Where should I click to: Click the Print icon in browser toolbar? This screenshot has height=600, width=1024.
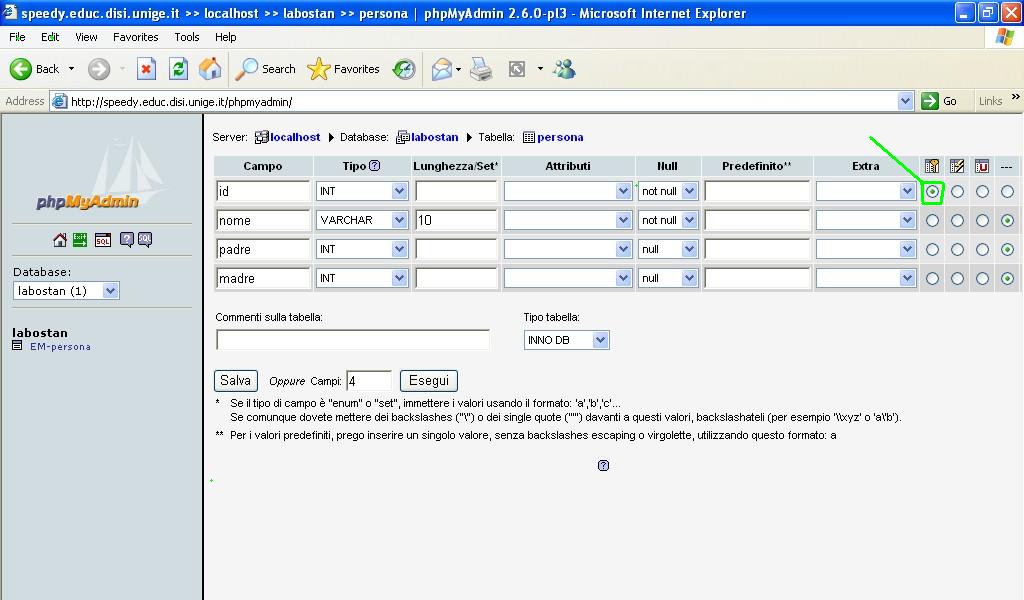(x=481, y=69)
